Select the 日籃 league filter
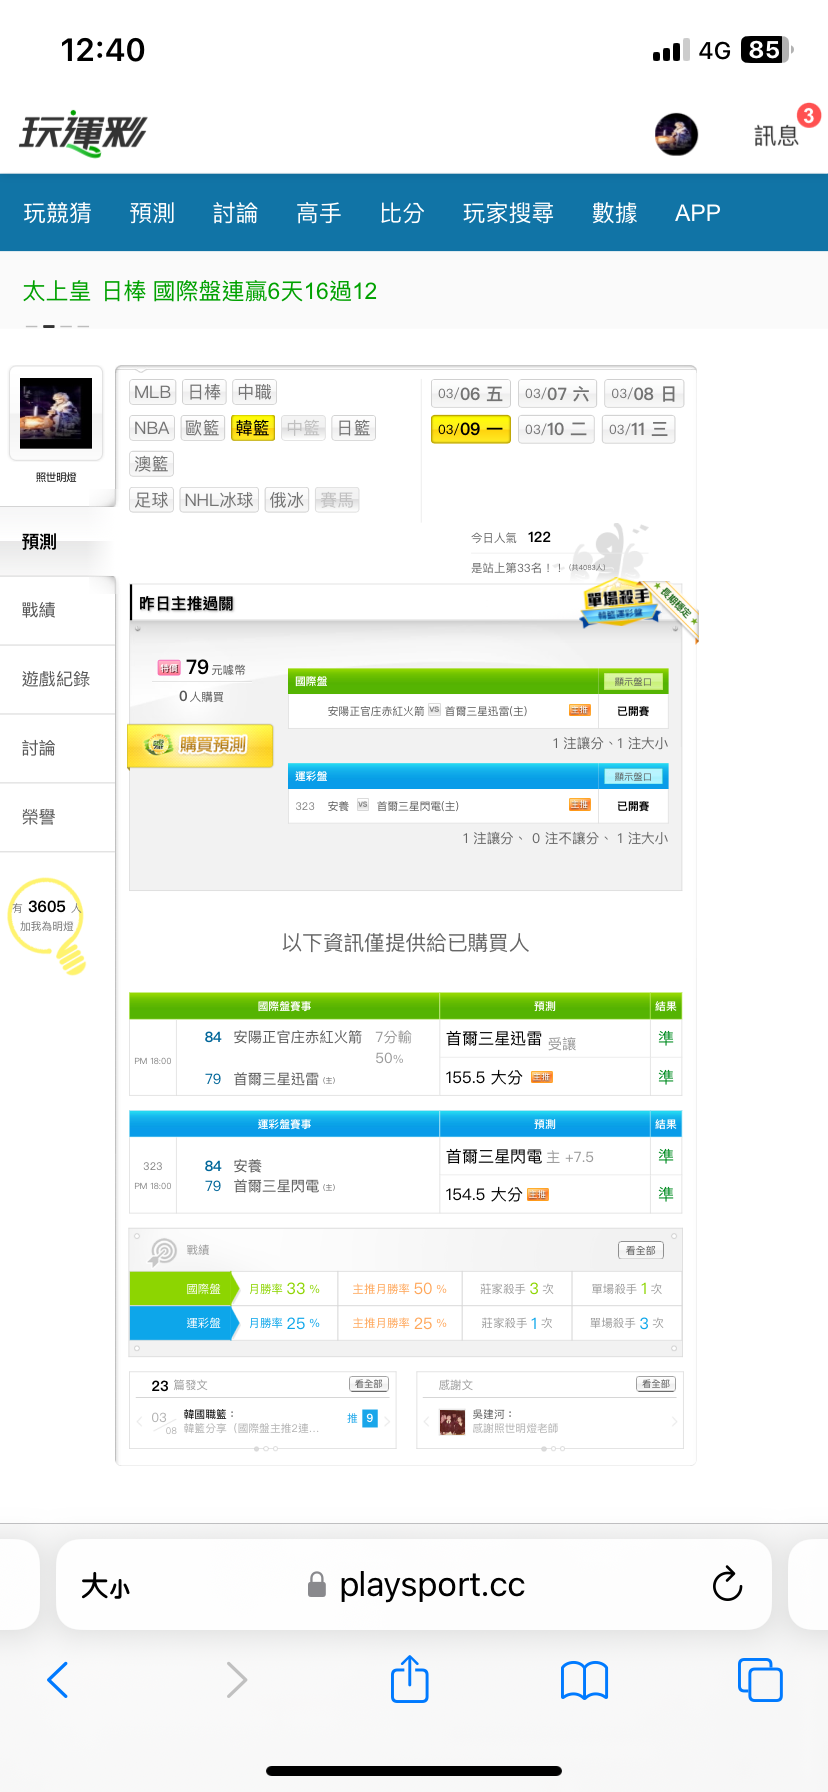Screen dimensions: 828x1792 click(354, 428)
